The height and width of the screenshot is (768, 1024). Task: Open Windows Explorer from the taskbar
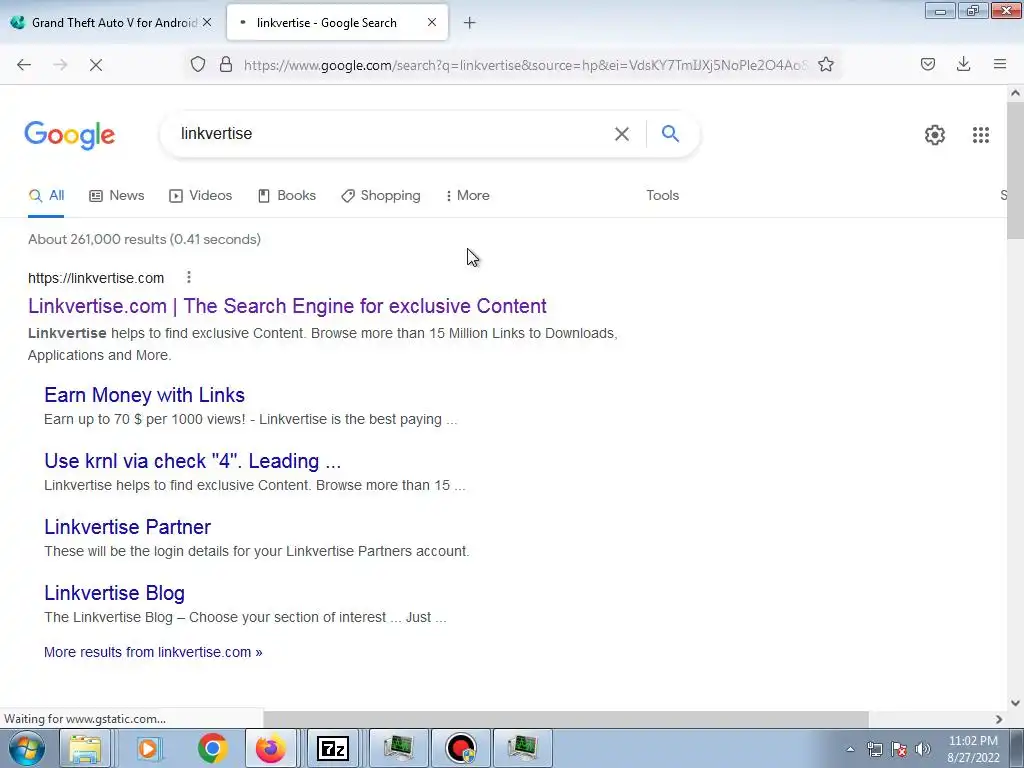tap(86, 748)
